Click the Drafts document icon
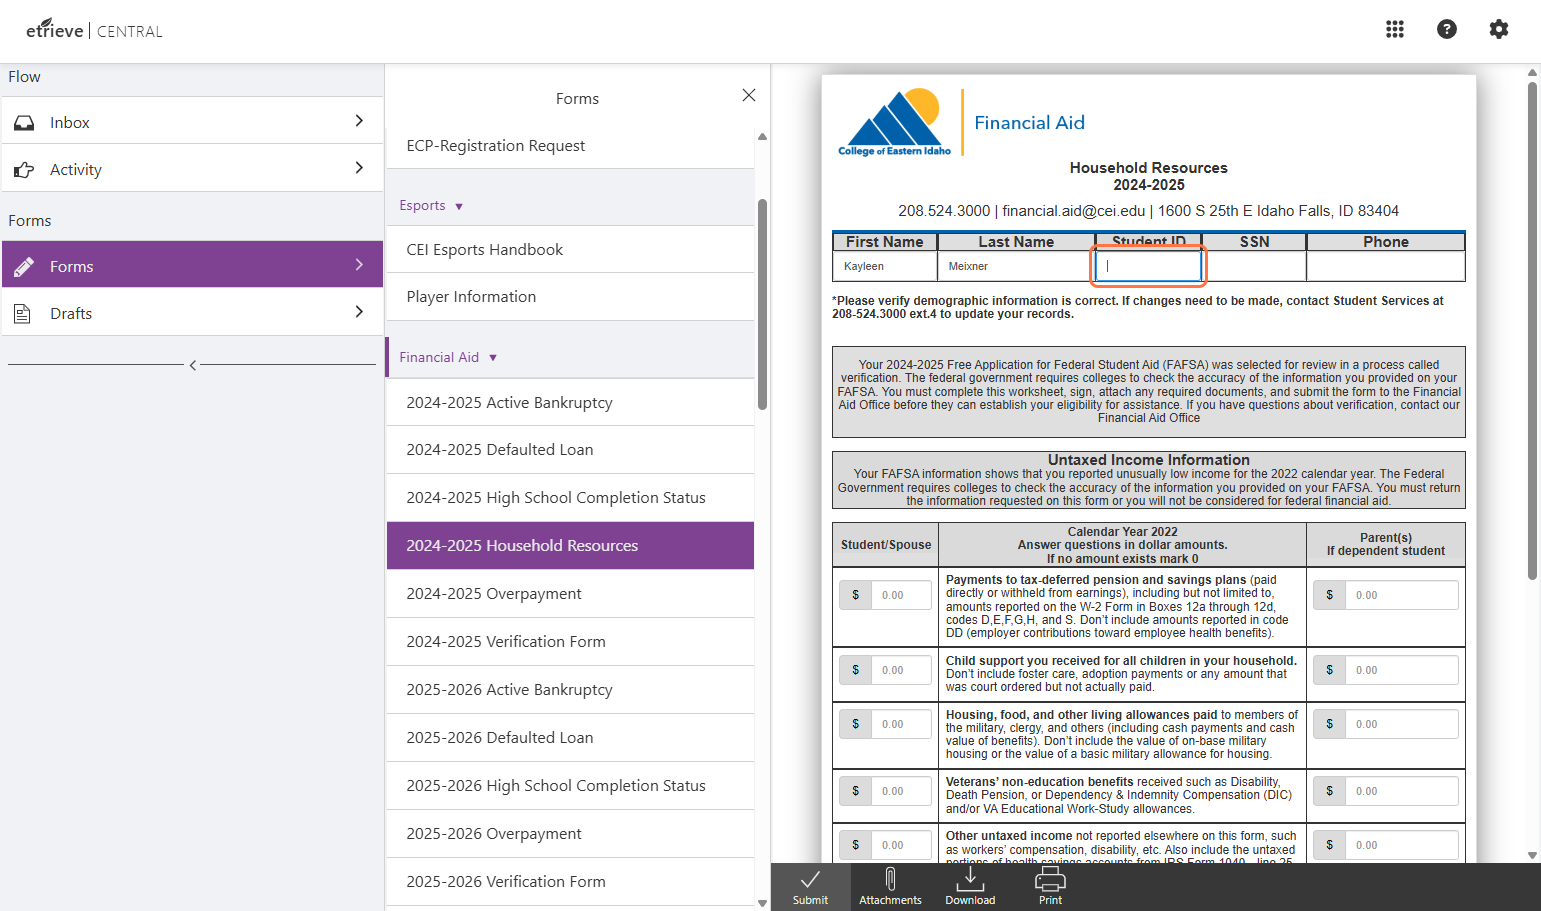This screenshot has width=1541, height=911. click(22, 314)
